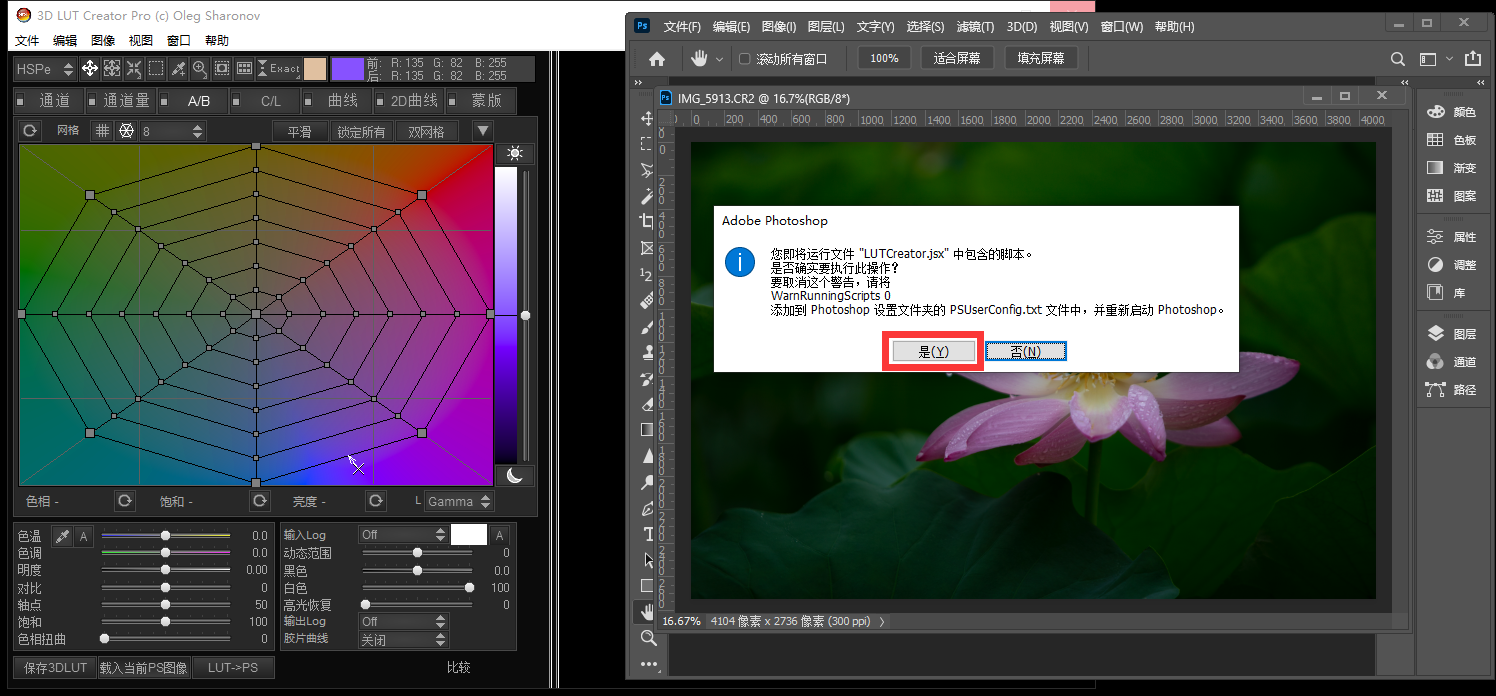Viewport: 1496px width, 696px height.
Task: Click the eyedropper tool in LUT Creator toolbar
Action: (178, 68)
